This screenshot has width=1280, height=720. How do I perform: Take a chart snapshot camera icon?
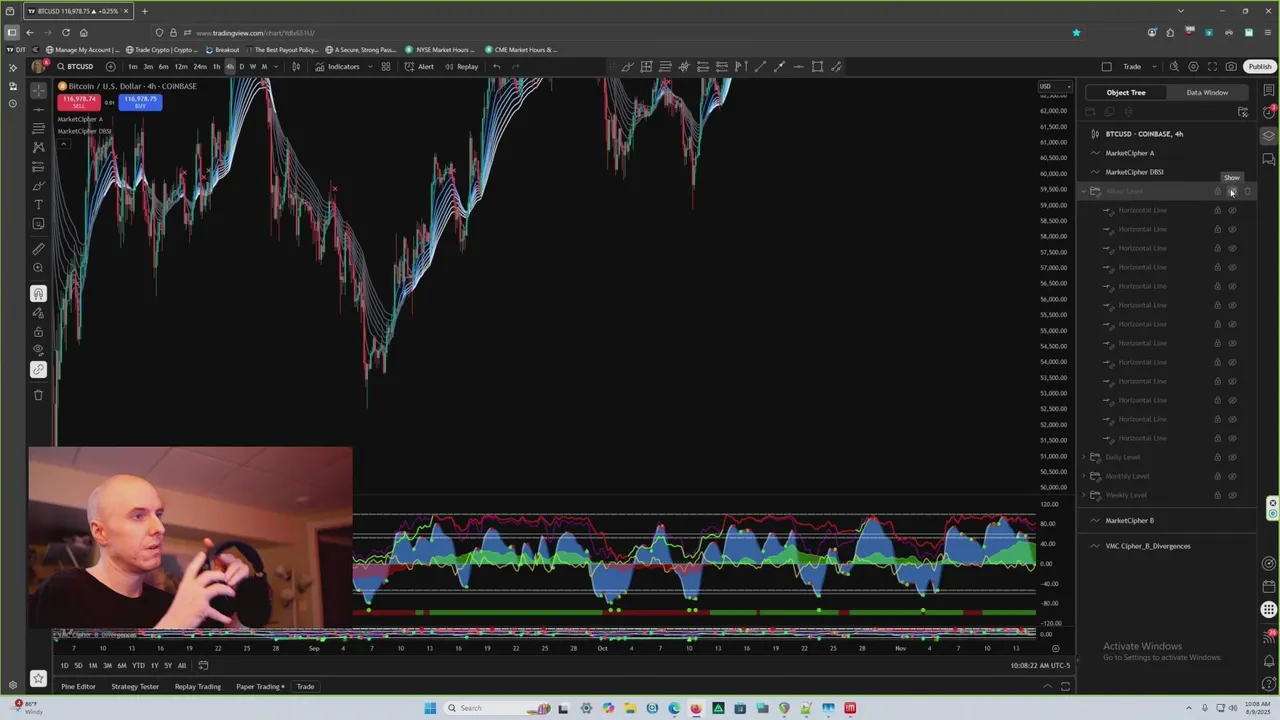coord(1231,67)
